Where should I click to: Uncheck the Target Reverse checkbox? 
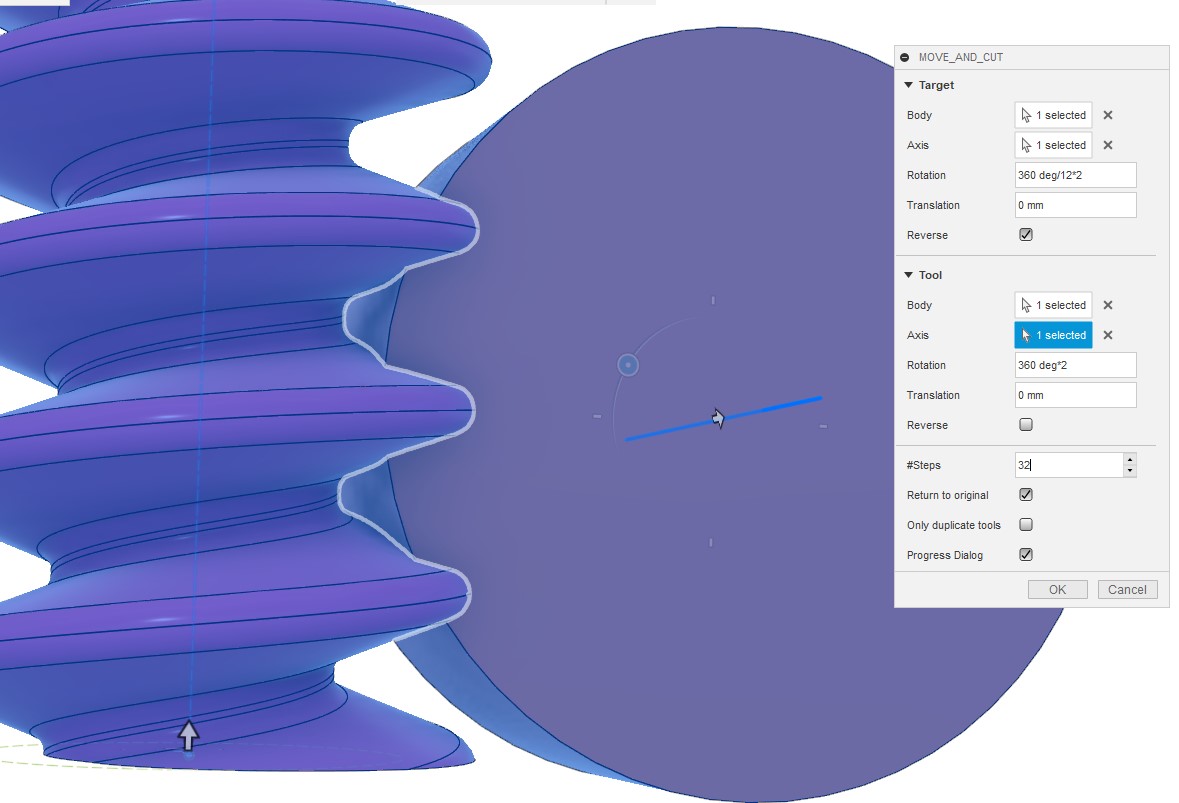(x=1025, y=235)
